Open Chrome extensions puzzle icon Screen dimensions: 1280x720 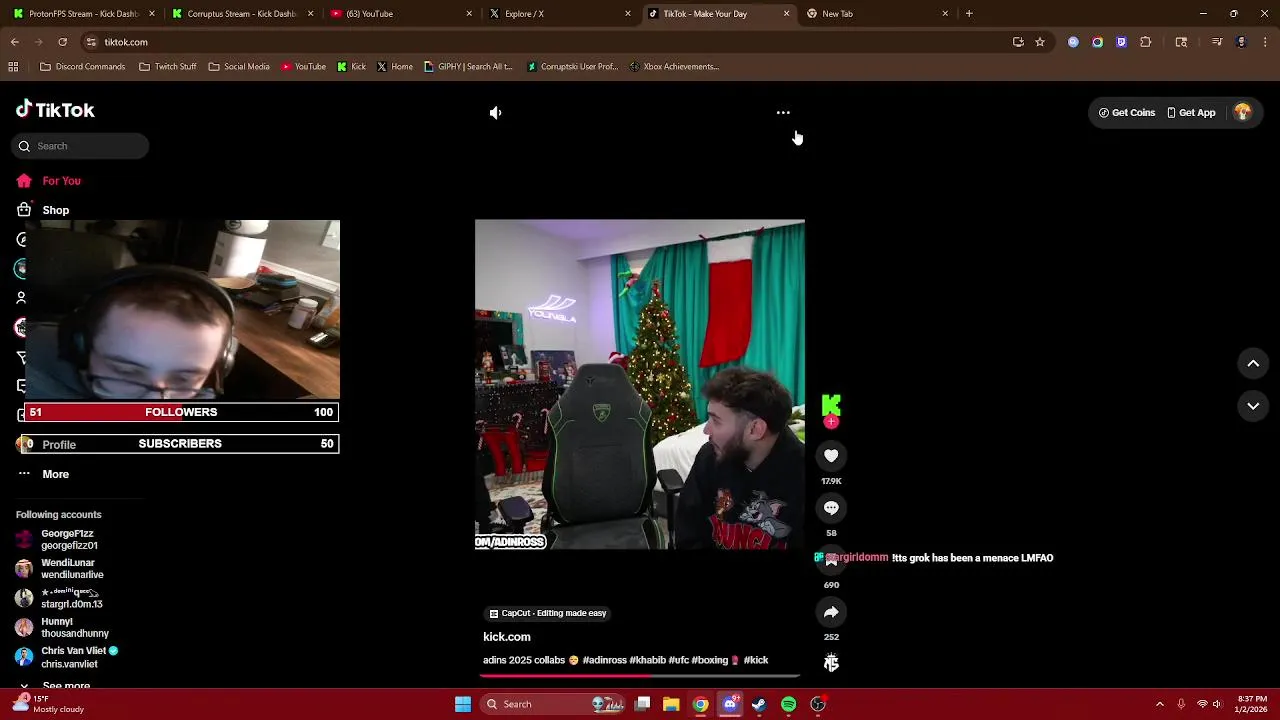pyautogui.click(x=1146, y=42)
